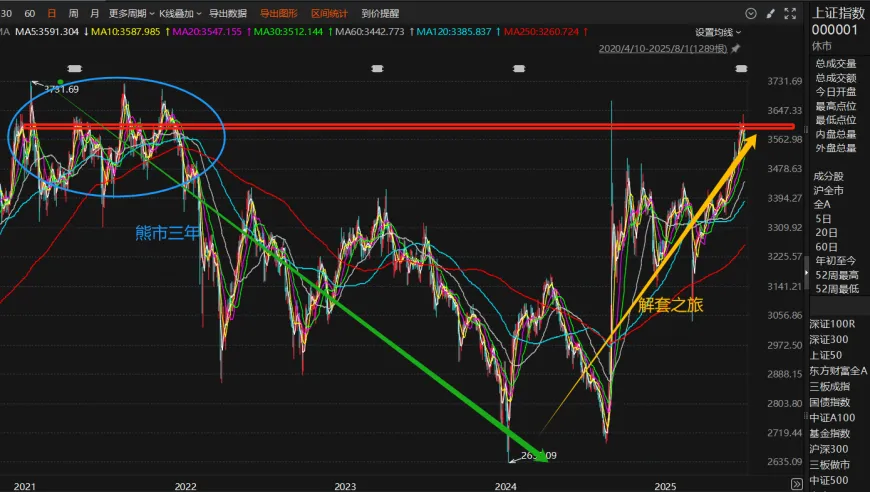Click 导出图形 in the toolbar
The image size is (870, 492).
pos(279,14)
